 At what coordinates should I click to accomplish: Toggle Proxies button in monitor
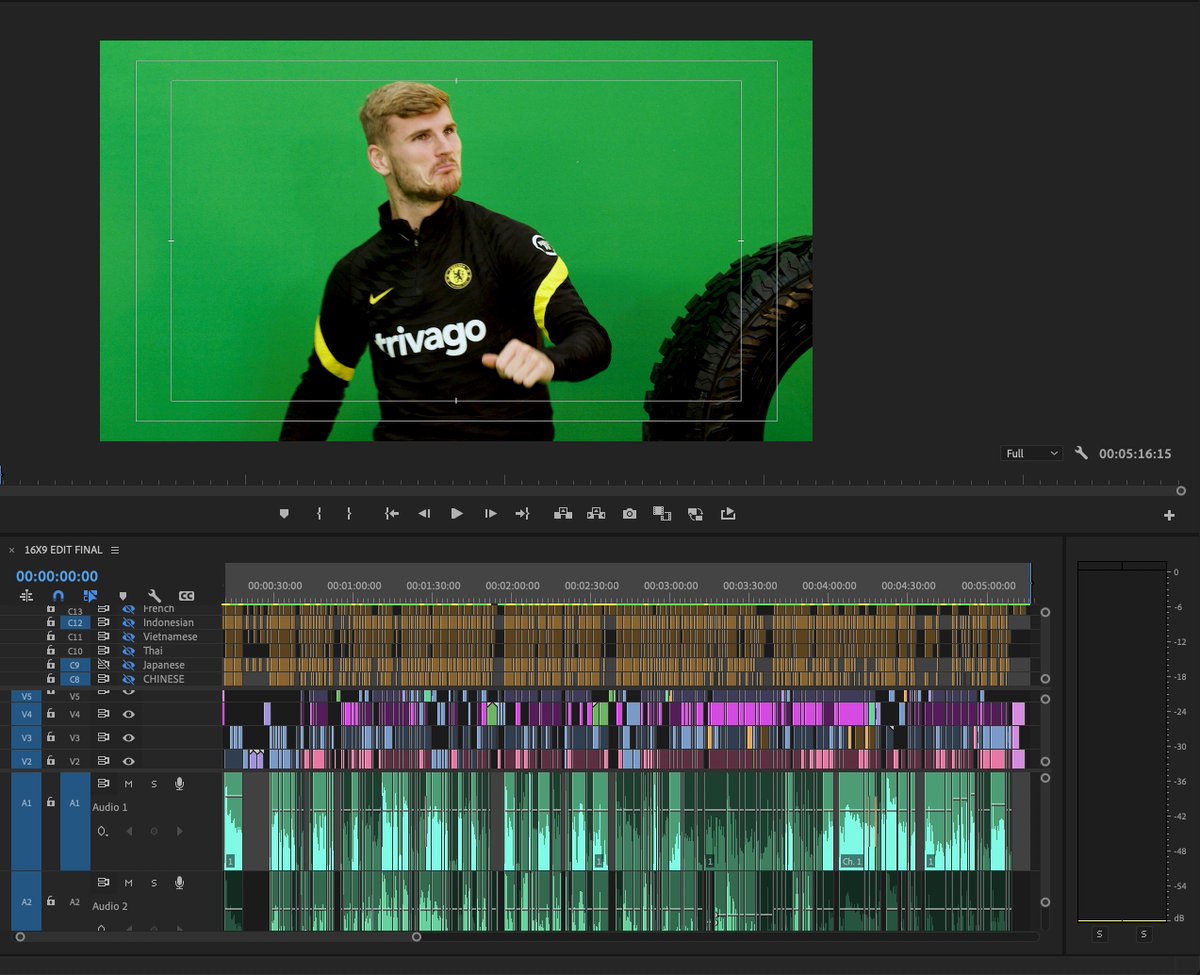coord(695,513)
